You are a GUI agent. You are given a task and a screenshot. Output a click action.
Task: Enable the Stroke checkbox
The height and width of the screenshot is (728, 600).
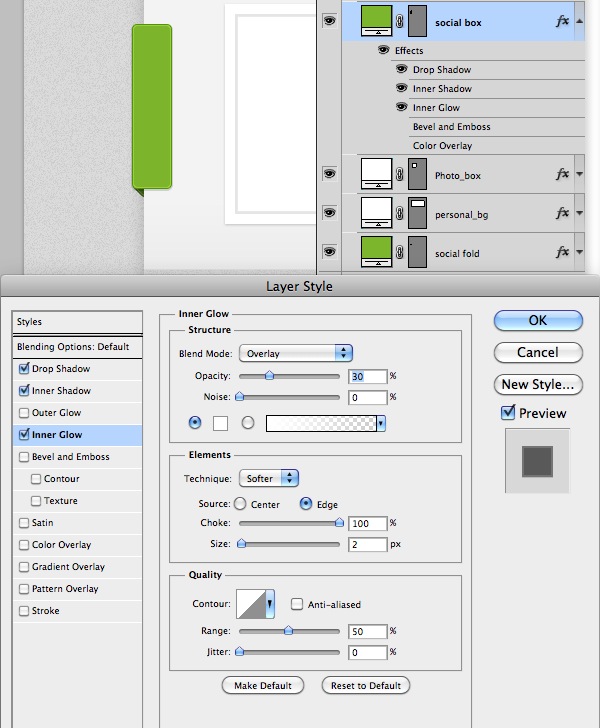24,611
